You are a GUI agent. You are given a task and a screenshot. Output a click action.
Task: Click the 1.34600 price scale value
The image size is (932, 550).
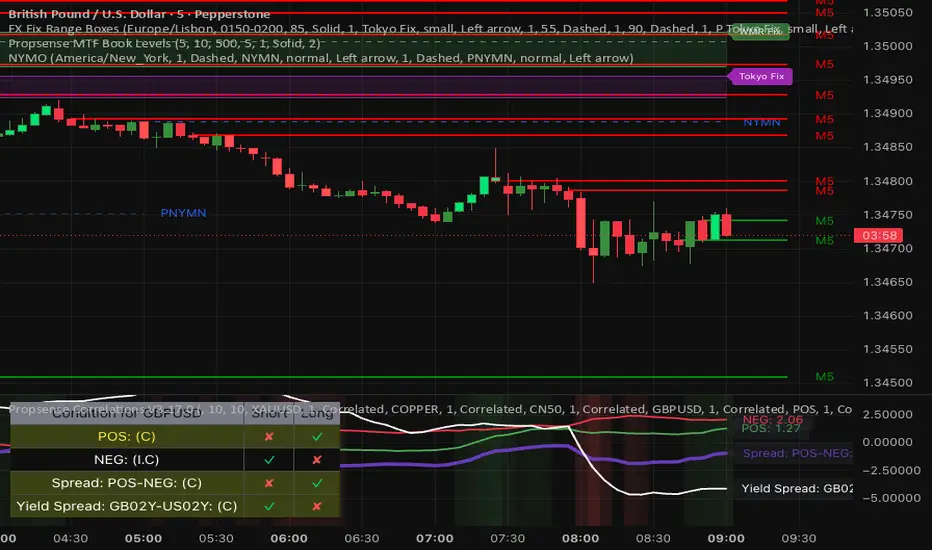click(x=887, y=316)
